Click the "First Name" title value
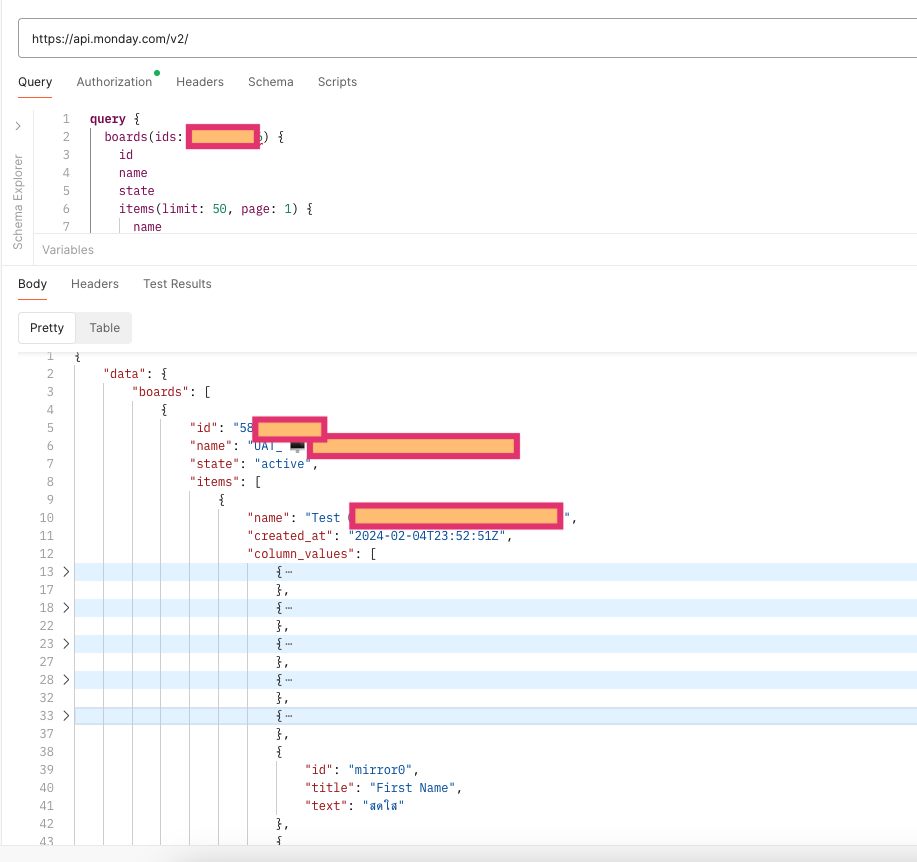The width and height of the screenshot is (917, 862). 412,788
